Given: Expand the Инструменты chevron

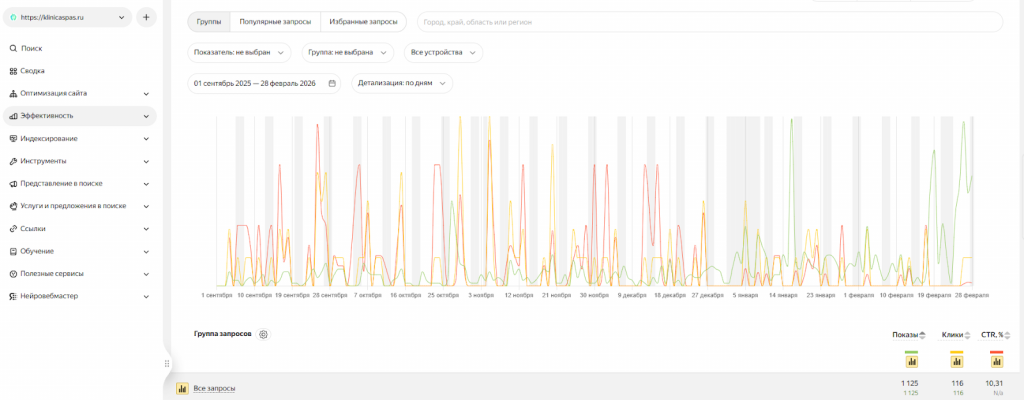Looking at the screenshot, I should [x=146, y=161].
